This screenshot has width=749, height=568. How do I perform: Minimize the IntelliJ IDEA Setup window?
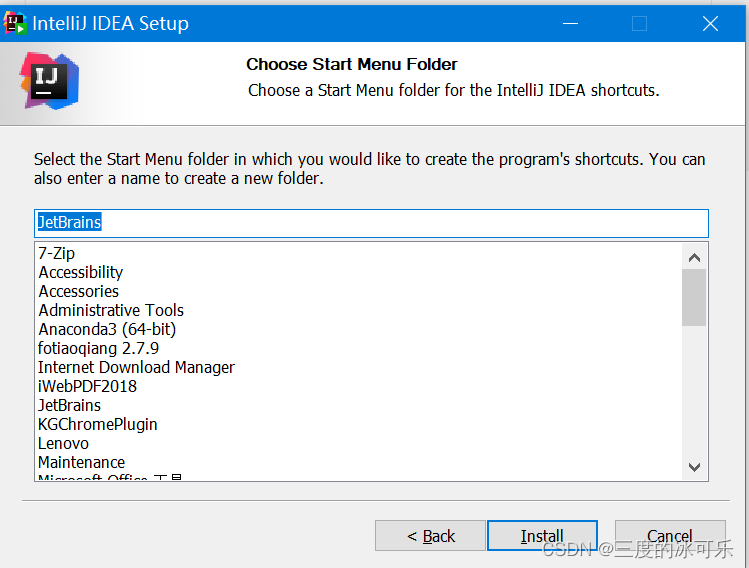pos(570,23)
